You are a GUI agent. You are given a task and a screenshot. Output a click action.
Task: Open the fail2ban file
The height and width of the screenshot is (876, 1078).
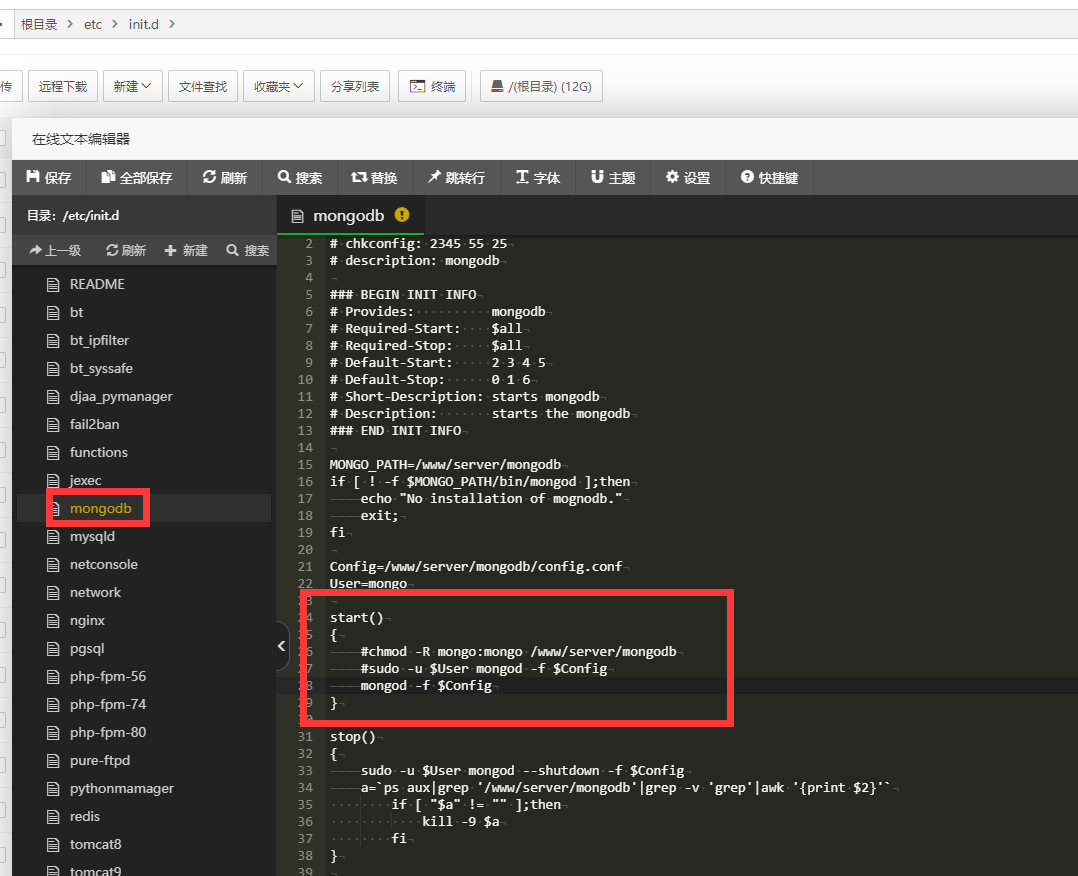pyautogui.click(x=94, y=425)
